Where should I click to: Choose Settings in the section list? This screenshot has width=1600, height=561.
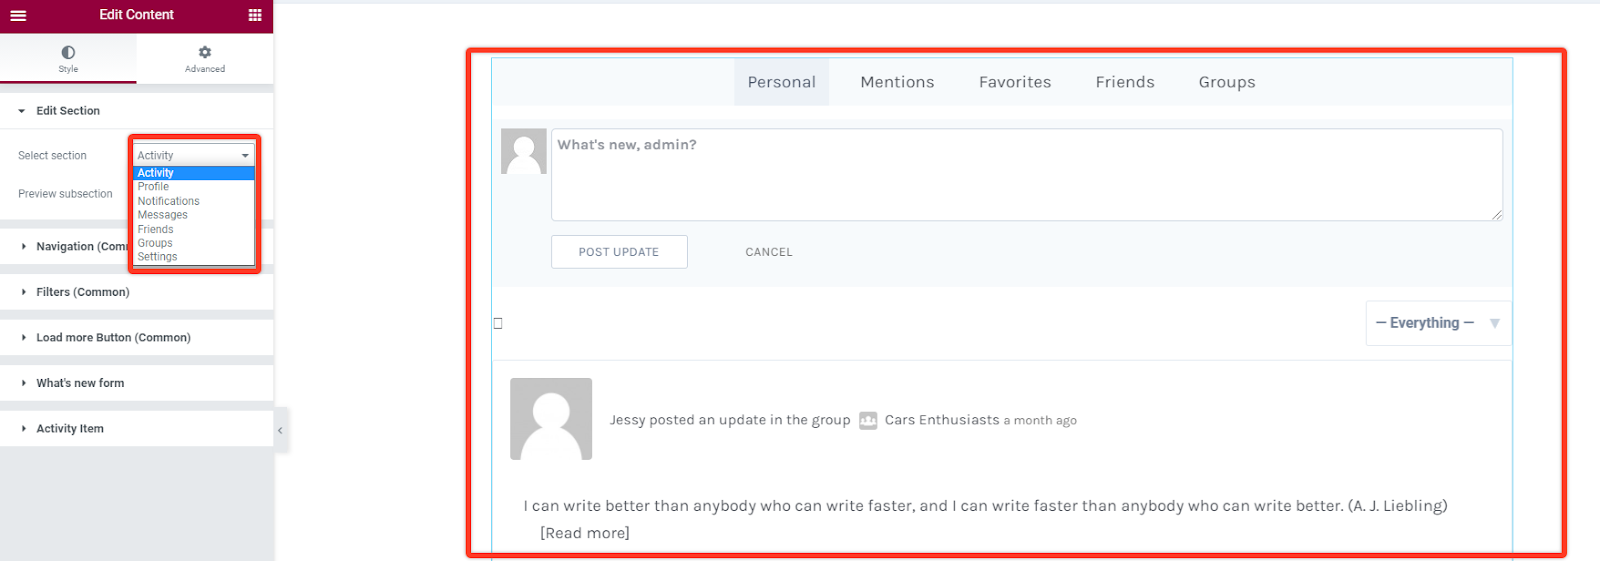(194, 257)
